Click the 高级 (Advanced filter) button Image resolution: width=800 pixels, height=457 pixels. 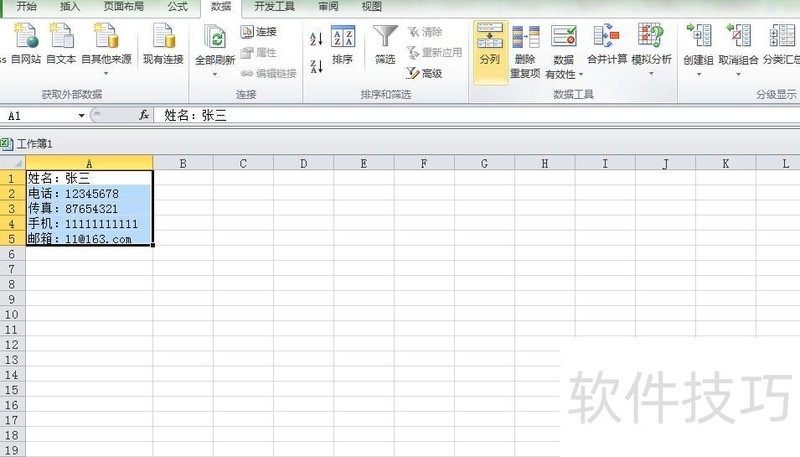coord(424,73)
